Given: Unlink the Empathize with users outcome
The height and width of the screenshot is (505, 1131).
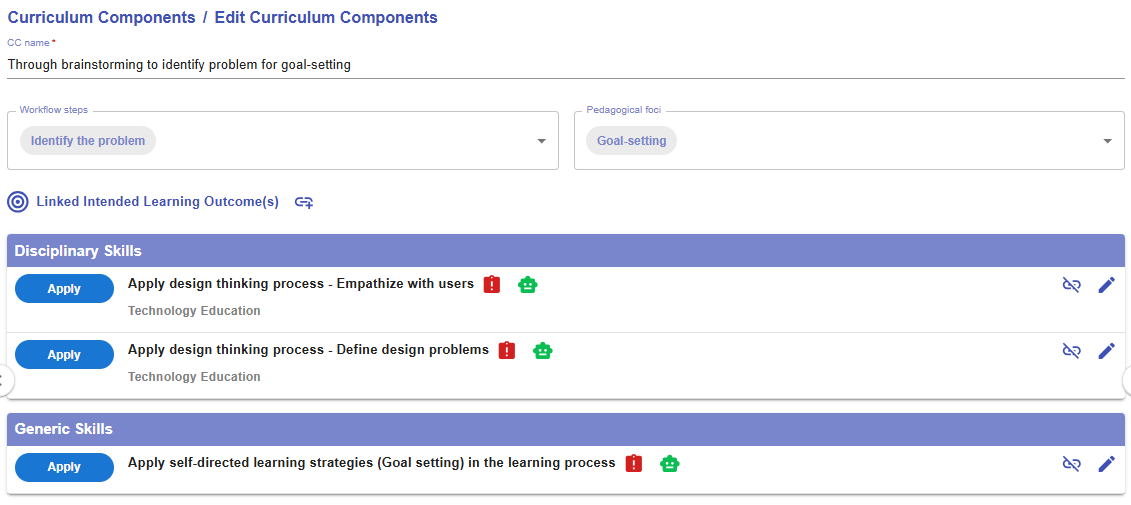Looking at the screenshot, I should click(1071, 285).
